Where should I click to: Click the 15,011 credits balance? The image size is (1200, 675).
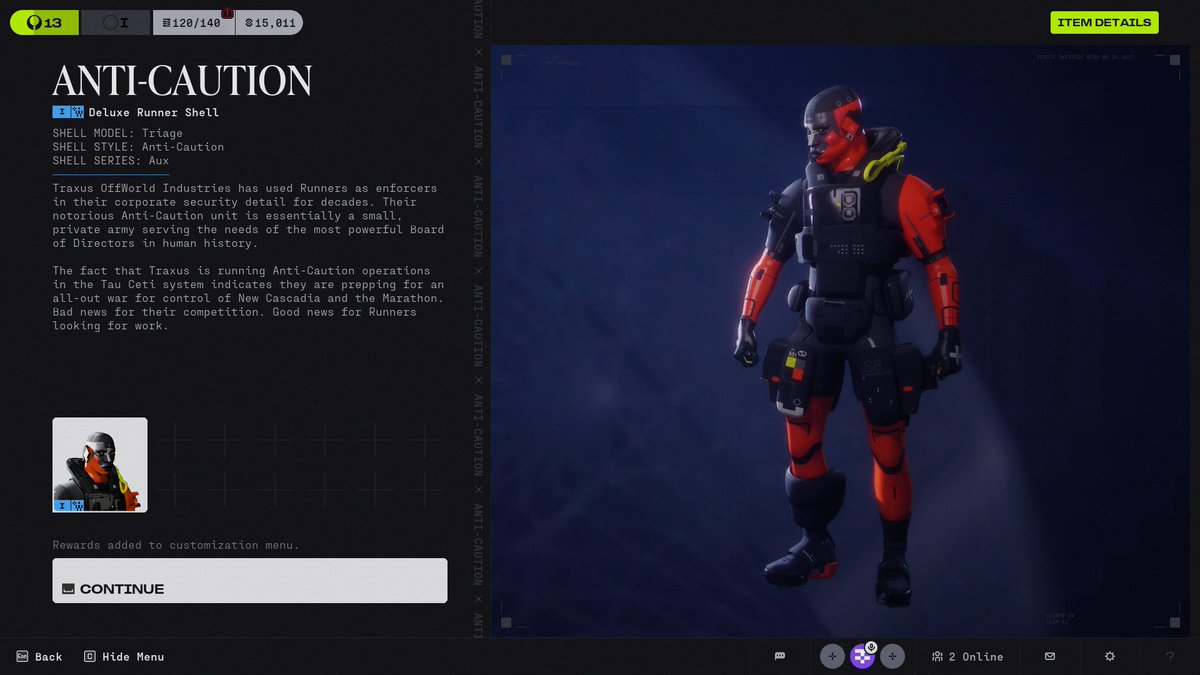tap(269, 22)
